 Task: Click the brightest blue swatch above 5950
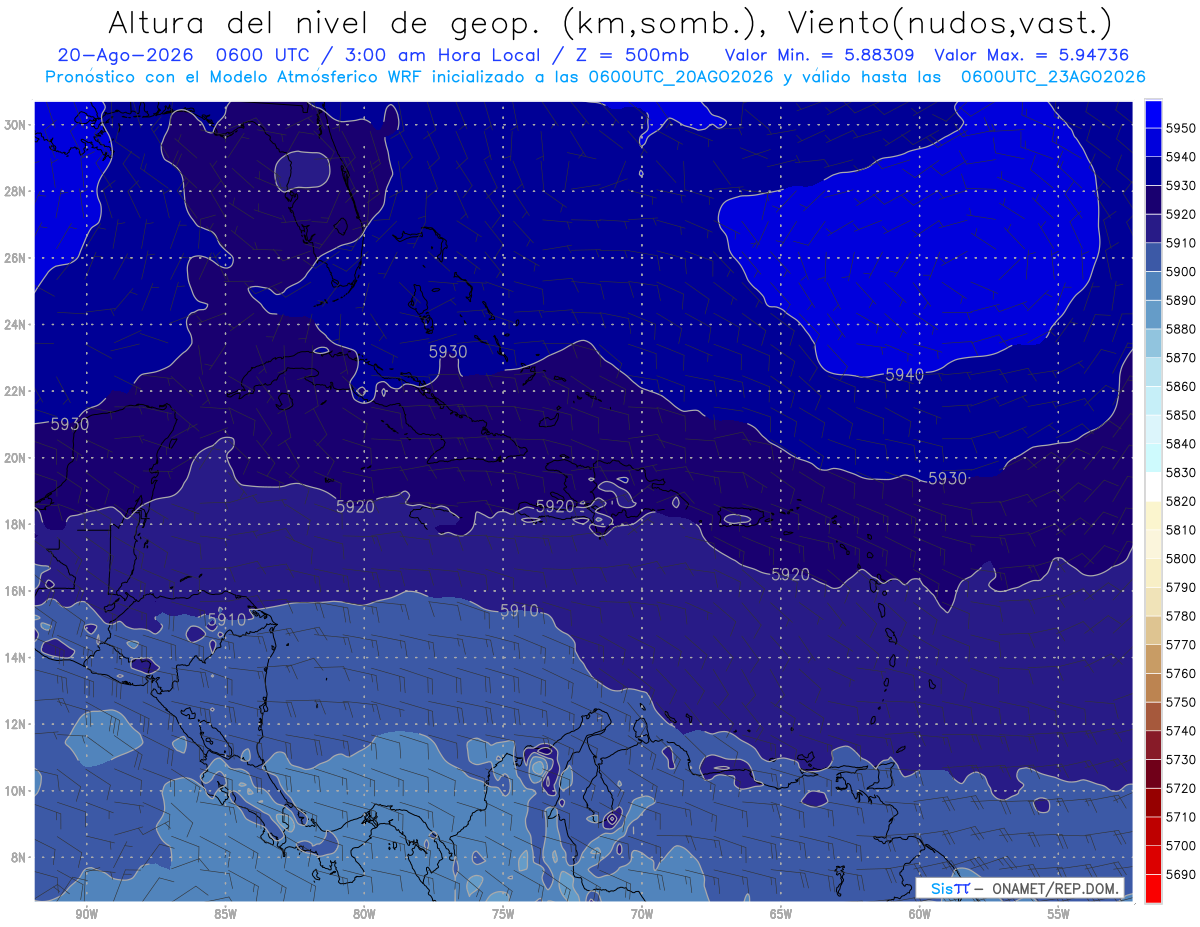pyautogui.click(x=1153, y=114)
